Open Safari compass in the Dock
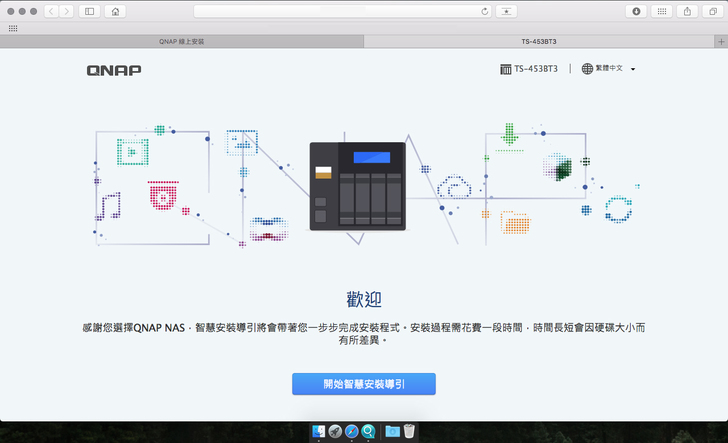Viewport: 728px width, 443px height. tap(351, 432)
